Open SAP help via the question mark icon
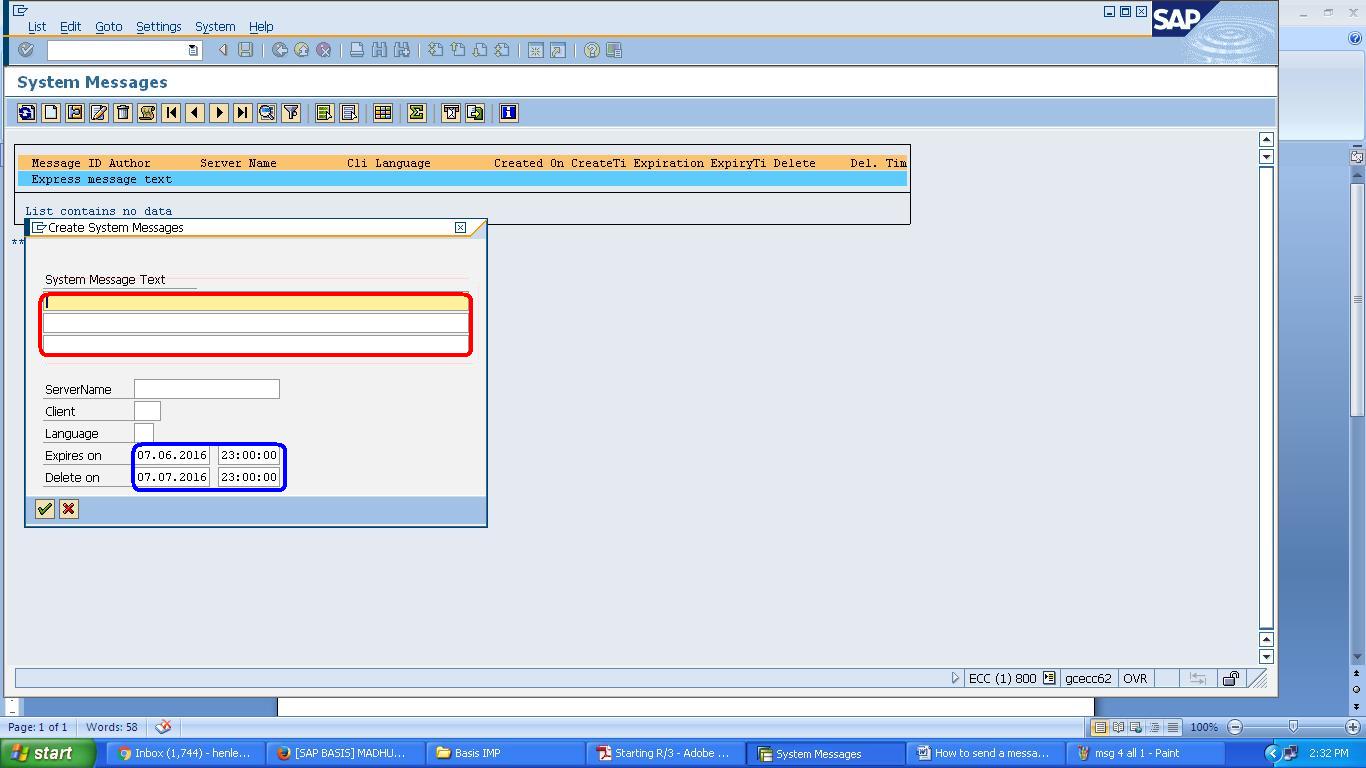 coord(589,50)
